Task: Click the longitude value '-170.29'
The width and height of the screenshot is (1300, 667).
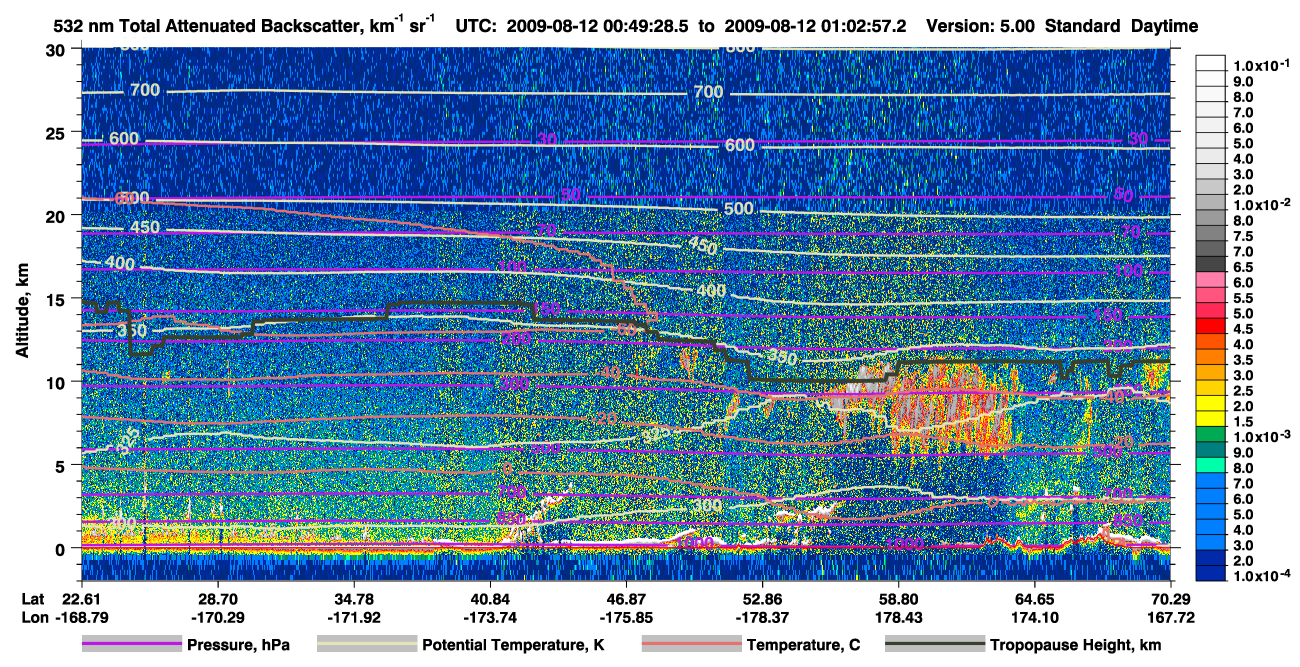Action: [x=217, y=617]
